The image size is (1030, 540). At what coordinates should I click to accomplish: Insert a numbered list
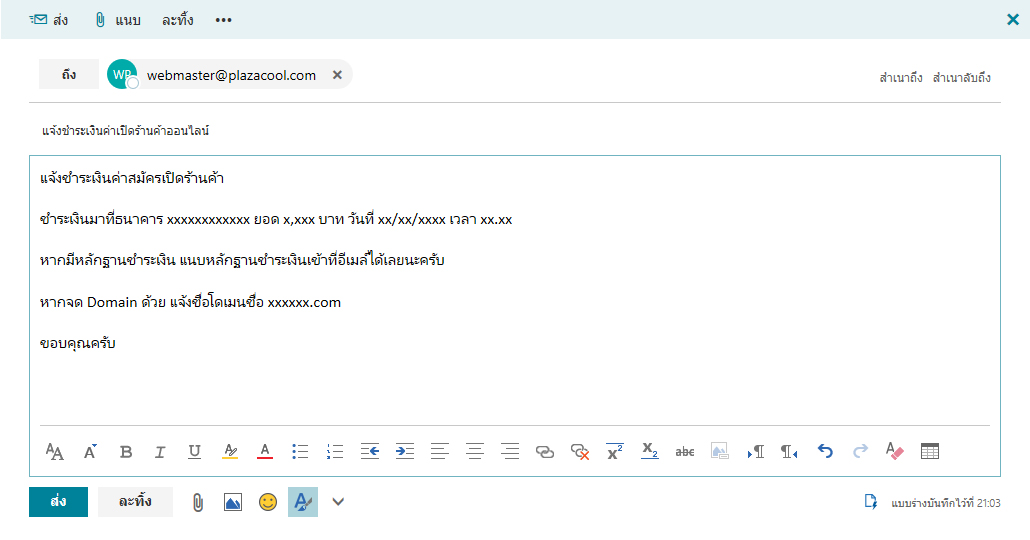click(x=335, y=452)
